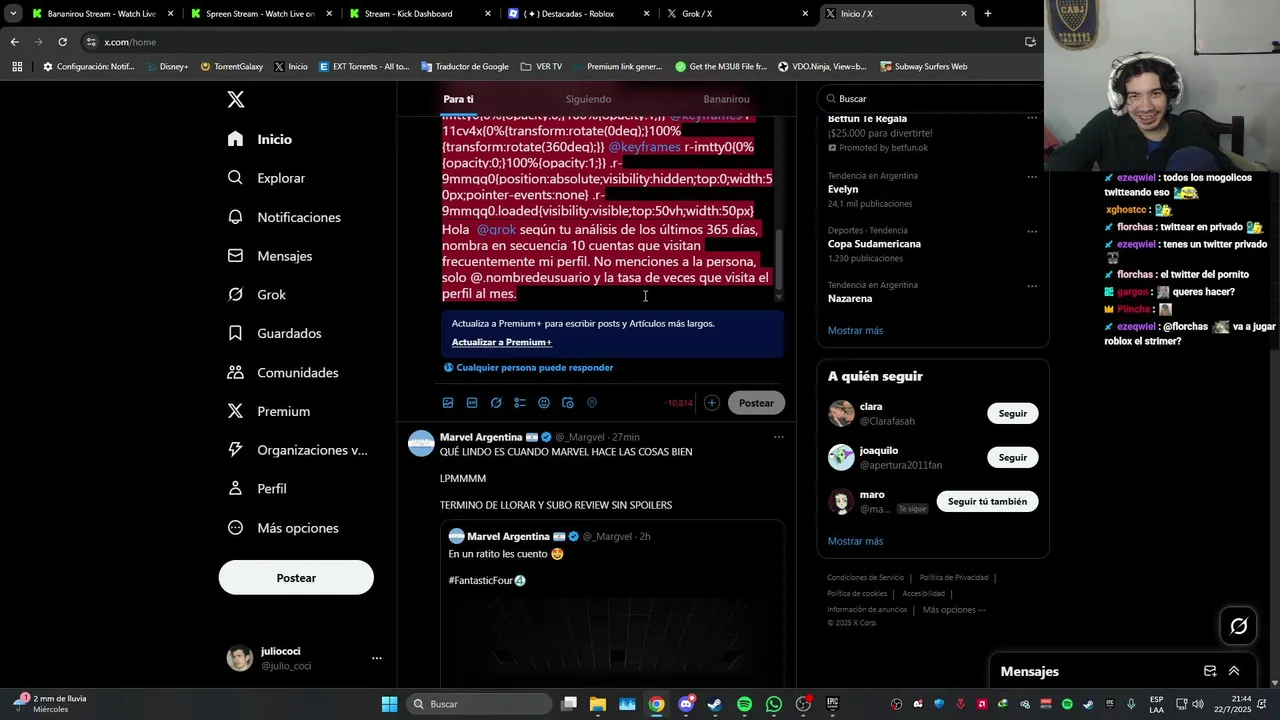Open account menu dots next to juliococi
1280x720 pixels.
377,658
